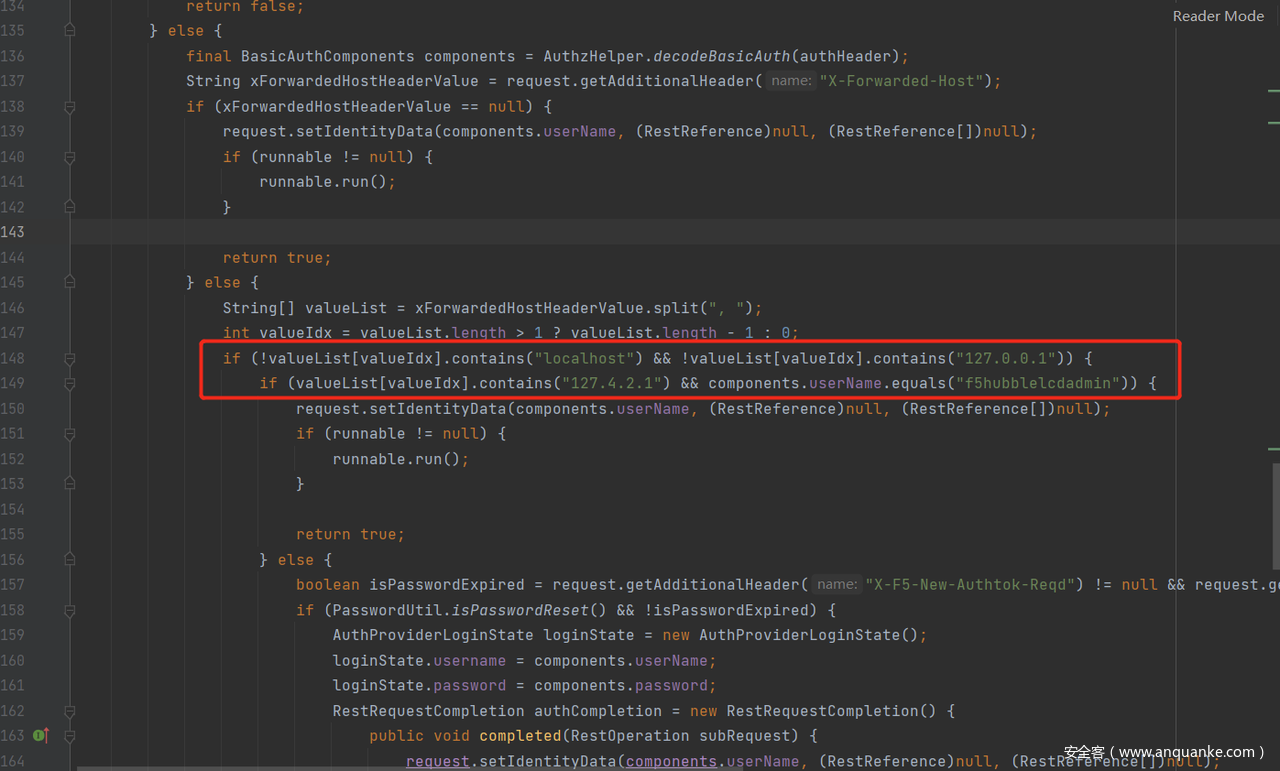1280x771 pixels.
Task: Collapse the if block at line 149
Action: [x=69, y=384]
